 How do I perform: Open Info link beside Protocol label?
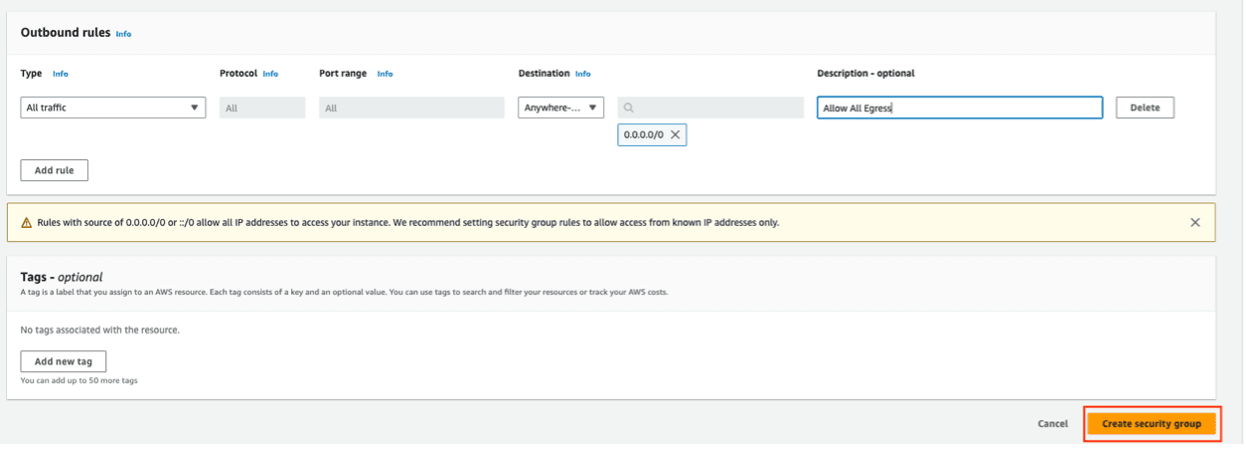270,74
